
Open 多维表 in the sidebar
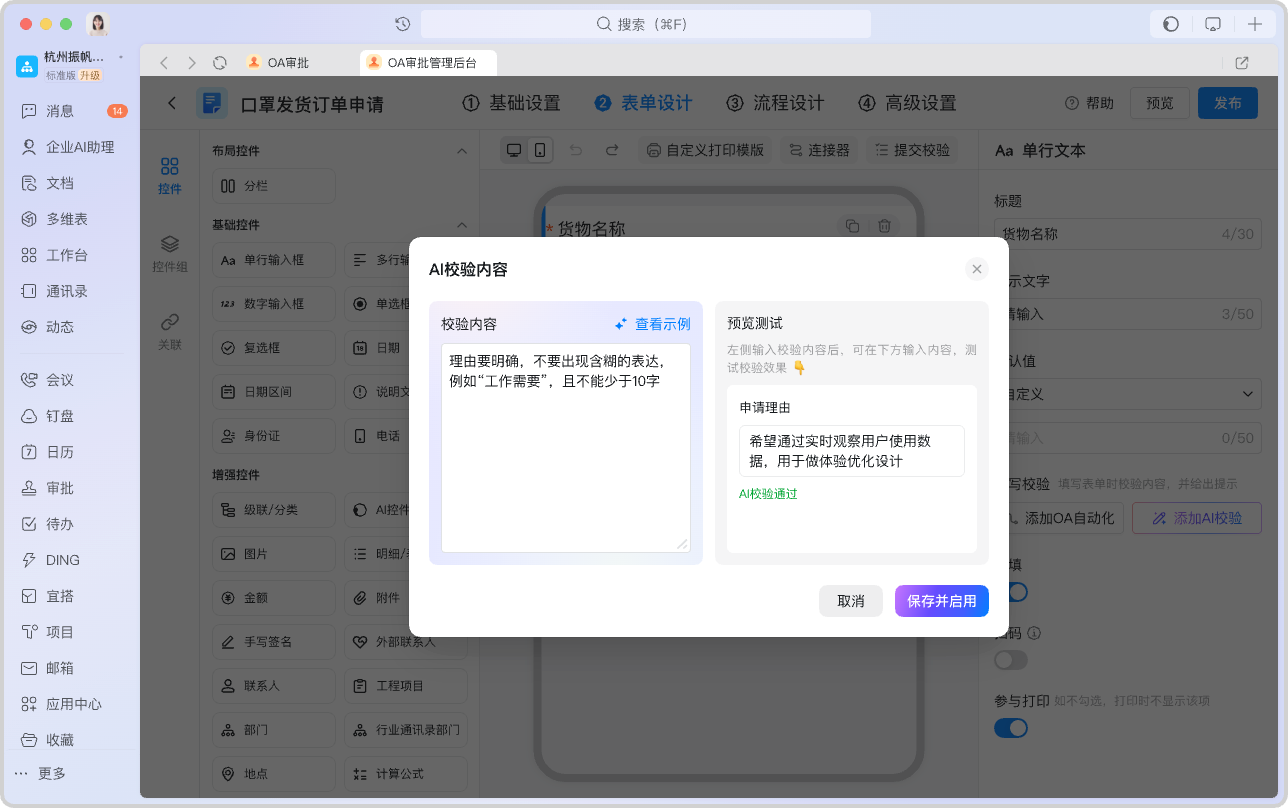pos(70,219)
